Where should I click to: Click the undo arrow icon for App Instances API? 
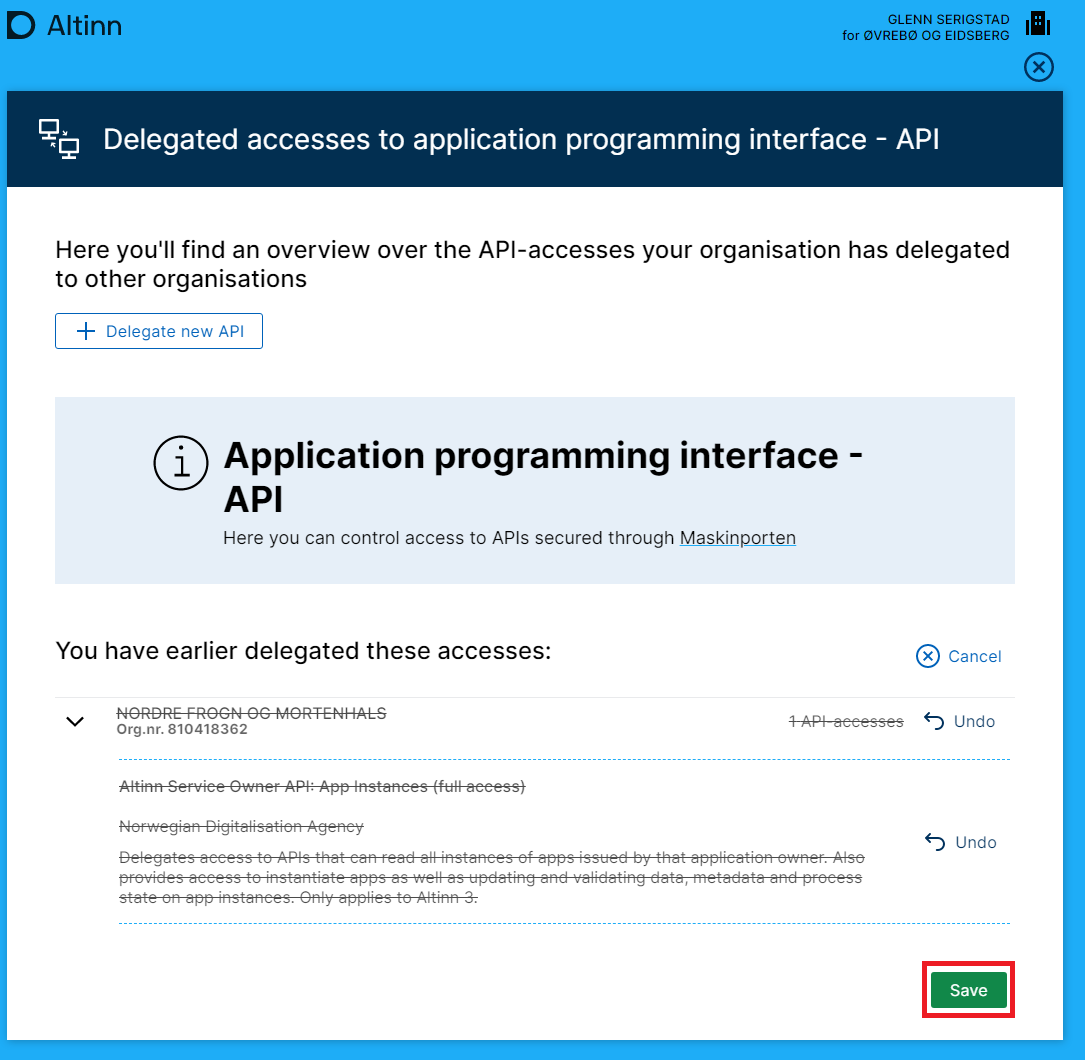click(x=935, y=842)
